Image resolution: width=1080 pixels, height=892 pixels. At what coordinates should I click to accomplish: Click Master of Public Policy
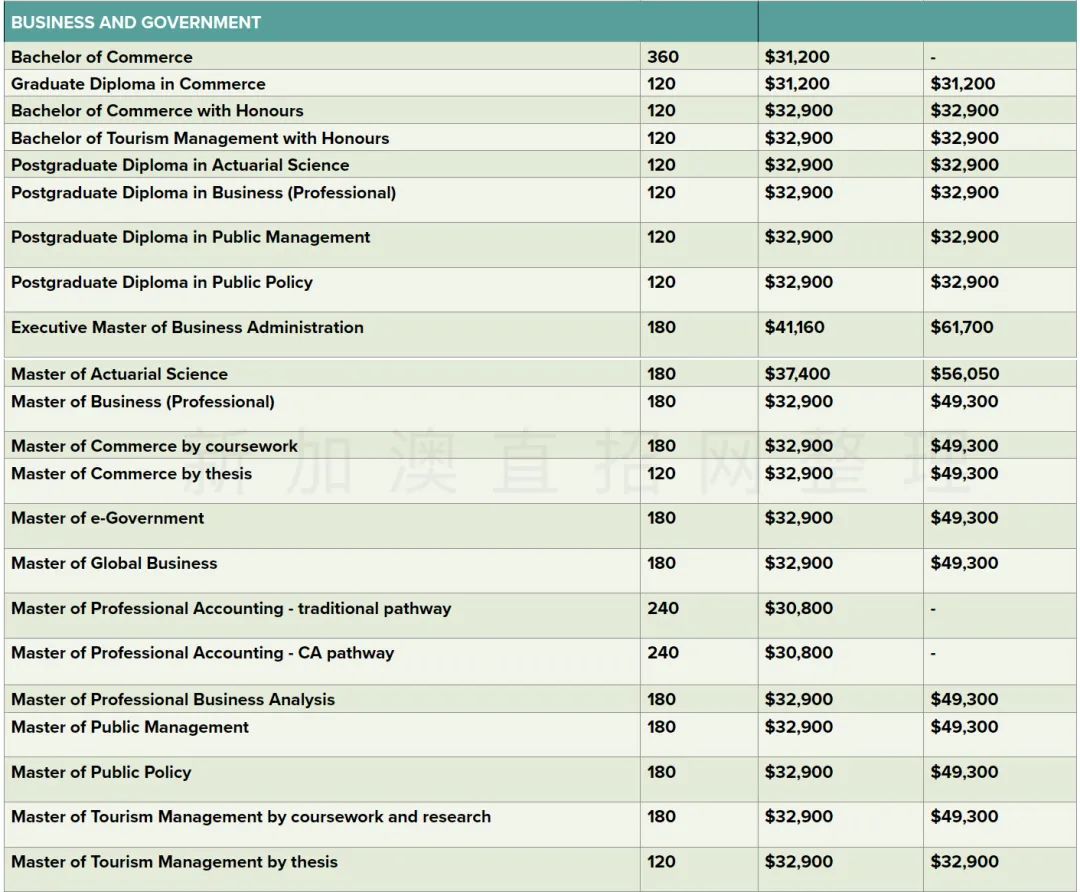101,771
